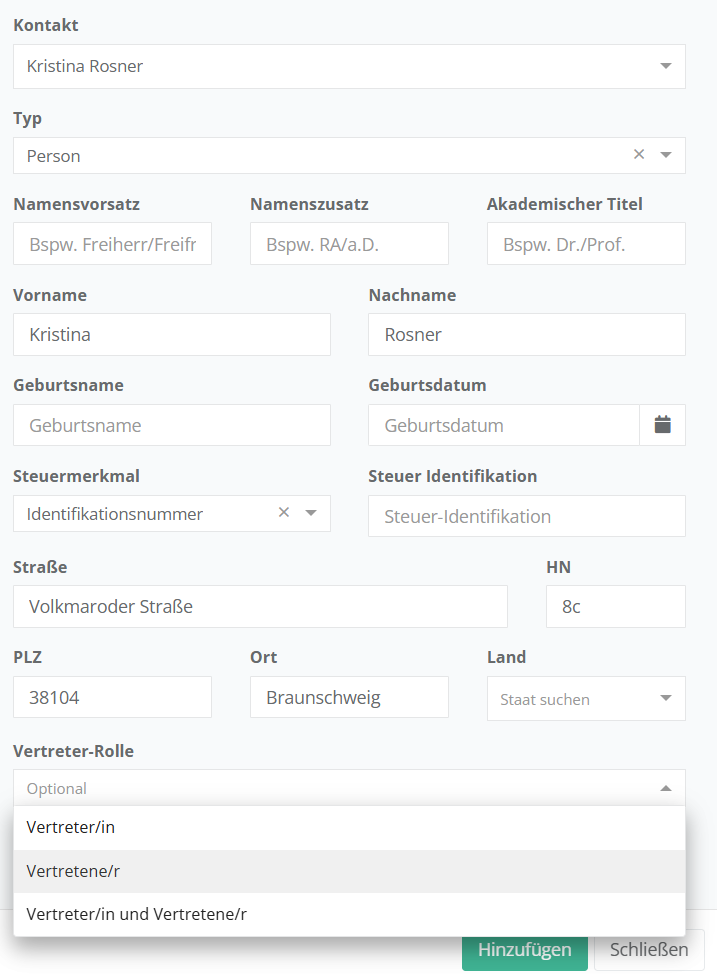Focus the Namensvorsatz input field
Screen dimensions: 717x977
coord(112,244)
